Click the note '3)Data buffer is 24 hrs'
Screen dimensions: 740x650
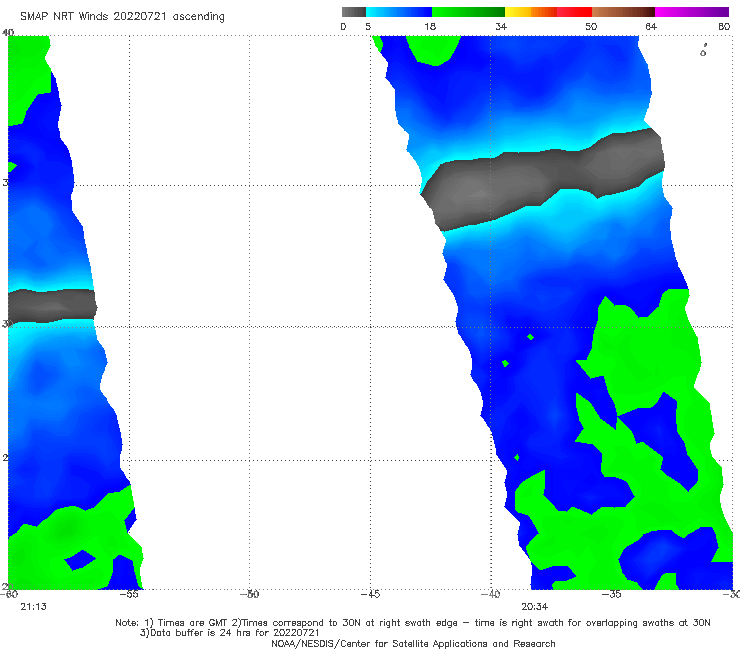[230, 633]
